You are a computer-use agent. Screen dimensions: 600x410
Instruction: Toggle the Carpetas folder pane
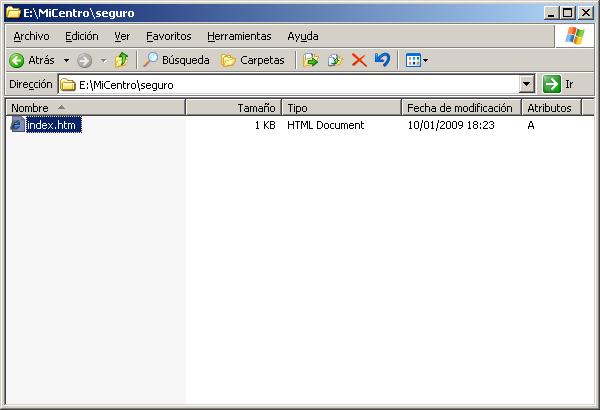[x=252, y=60]
